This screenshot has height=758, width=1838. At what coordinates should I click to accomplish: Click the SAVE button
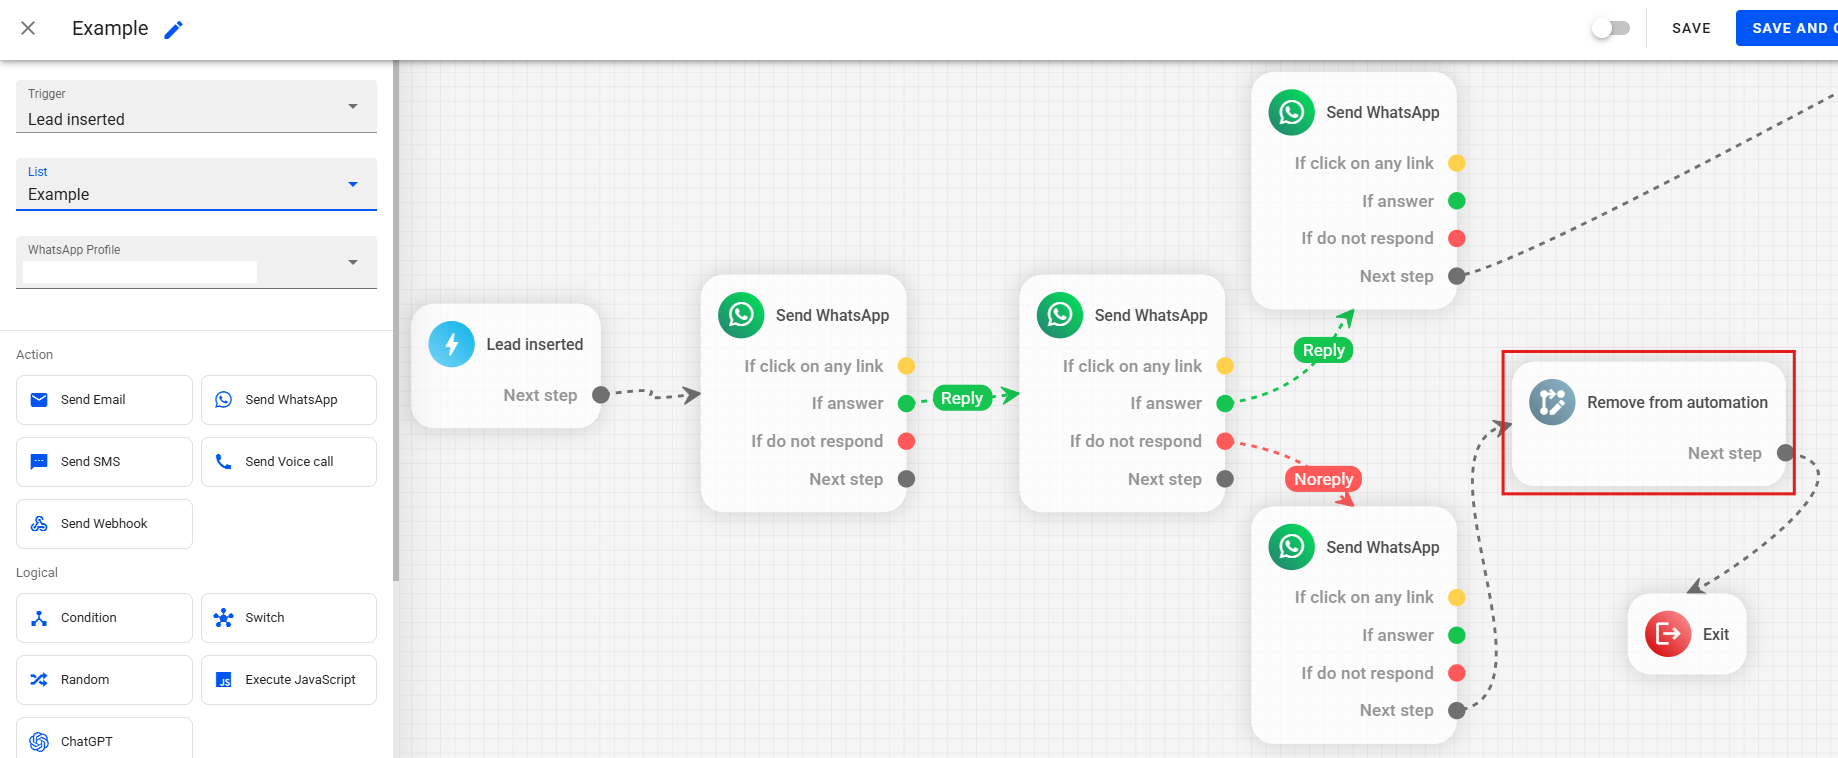click(1691, 28)
